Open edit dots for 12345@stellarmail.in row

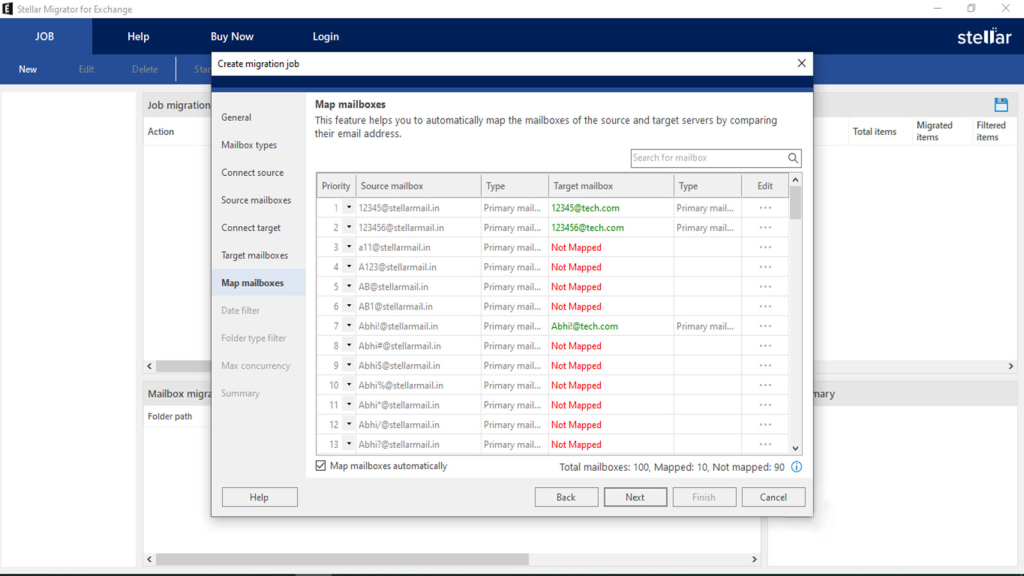coord(765,208)
